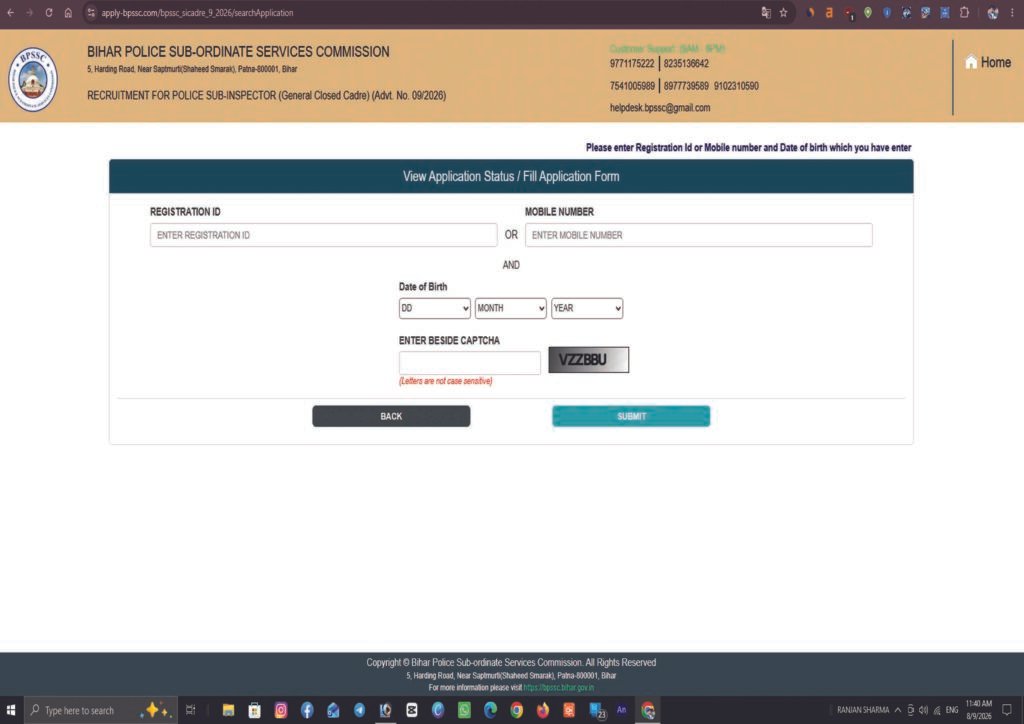This screenshot has width=1024, height=724.
Task: Click the 'View Application Status' panel heading
Action: click(x=511, y=176)
